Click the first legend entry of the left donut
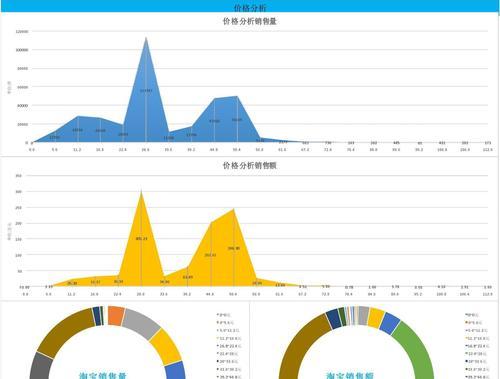This screenshot has height=379, width=500. (x=224, y=315)
